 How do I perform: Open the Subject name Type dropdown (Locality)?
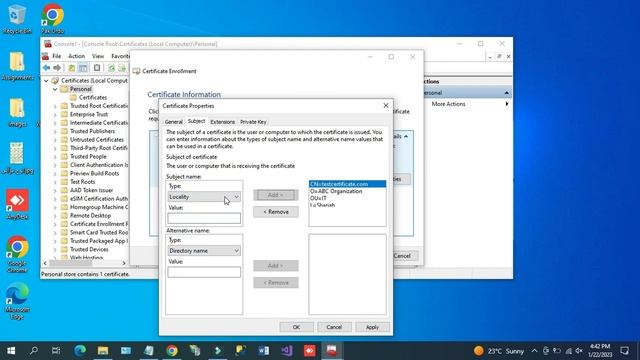(x=204, y=197)
